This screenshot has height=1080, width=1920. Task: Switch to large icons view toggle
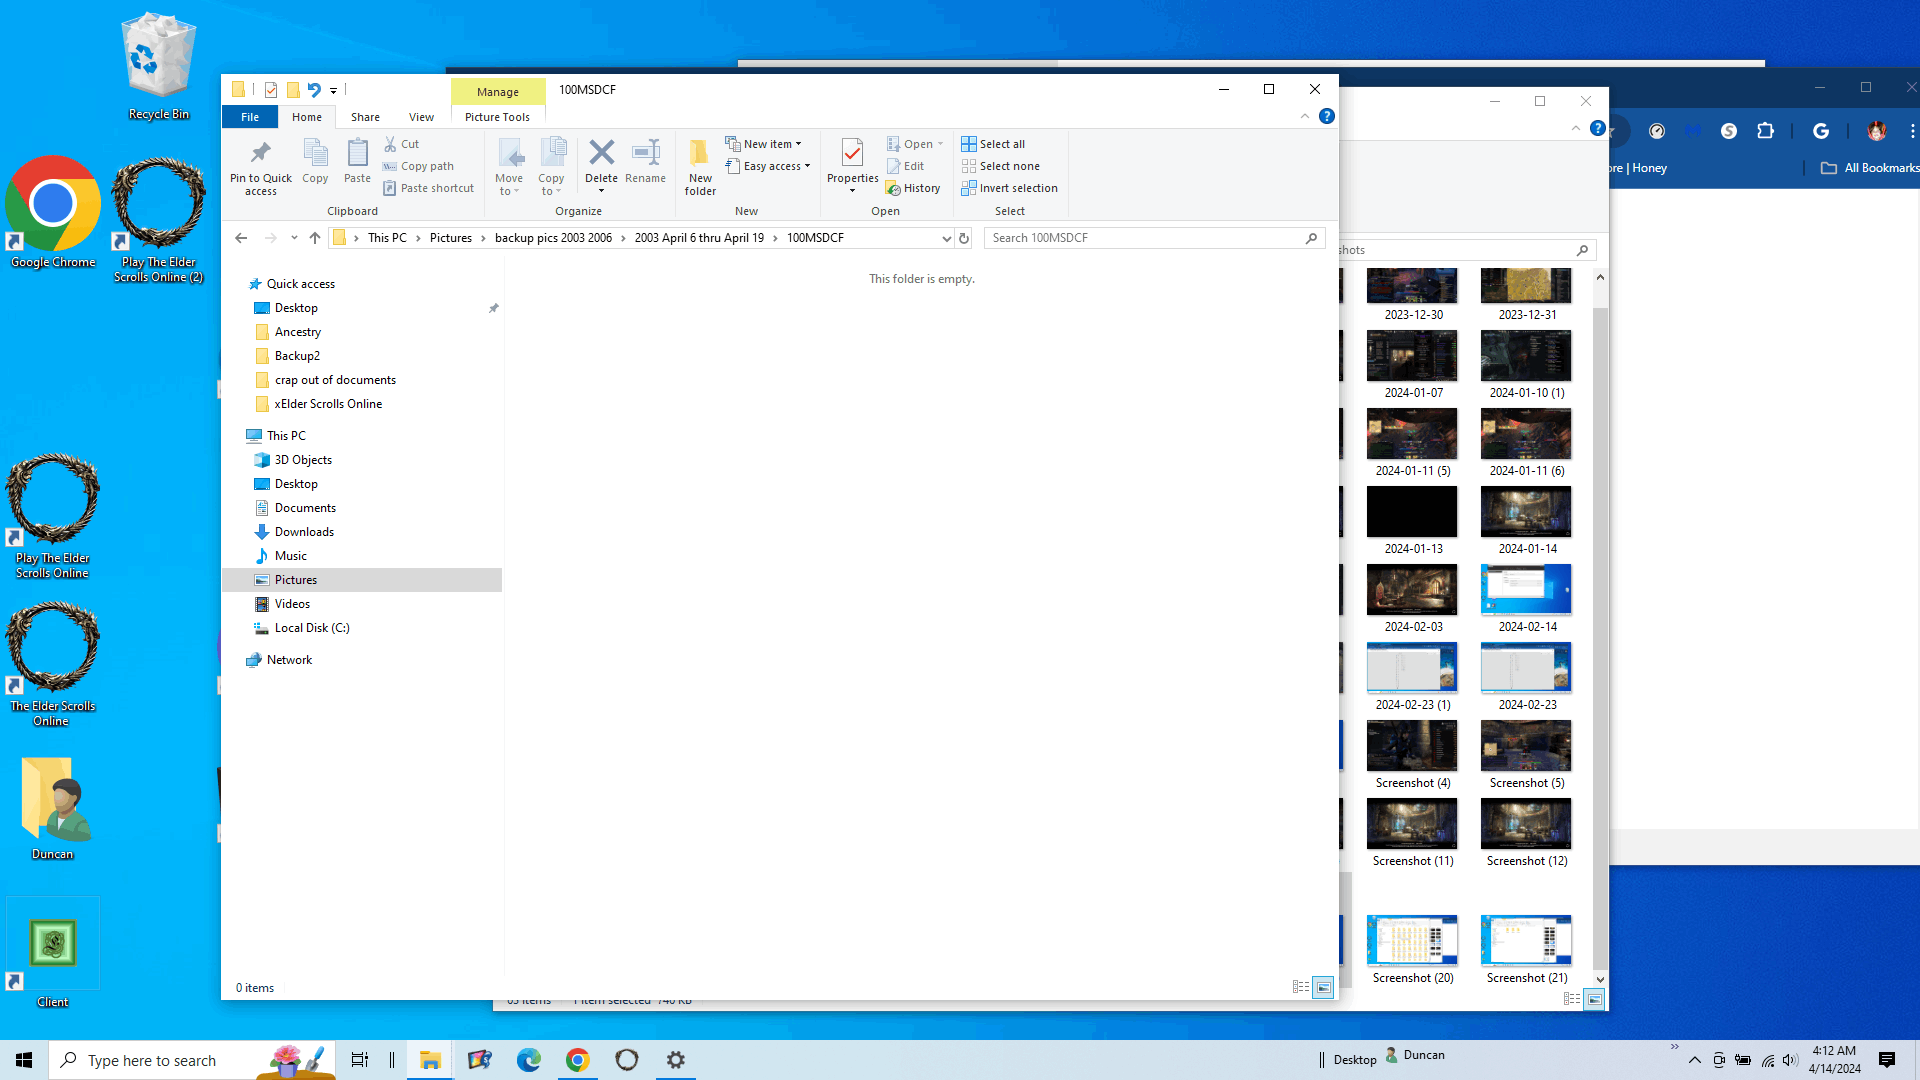(x=1323, y=987)
